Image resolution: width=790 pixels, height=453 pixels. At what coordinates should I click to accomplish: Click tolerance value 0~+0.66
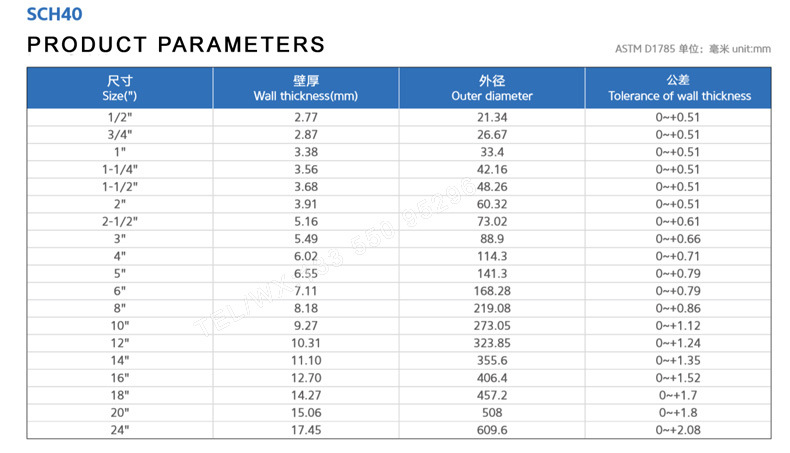coord(678,239)
